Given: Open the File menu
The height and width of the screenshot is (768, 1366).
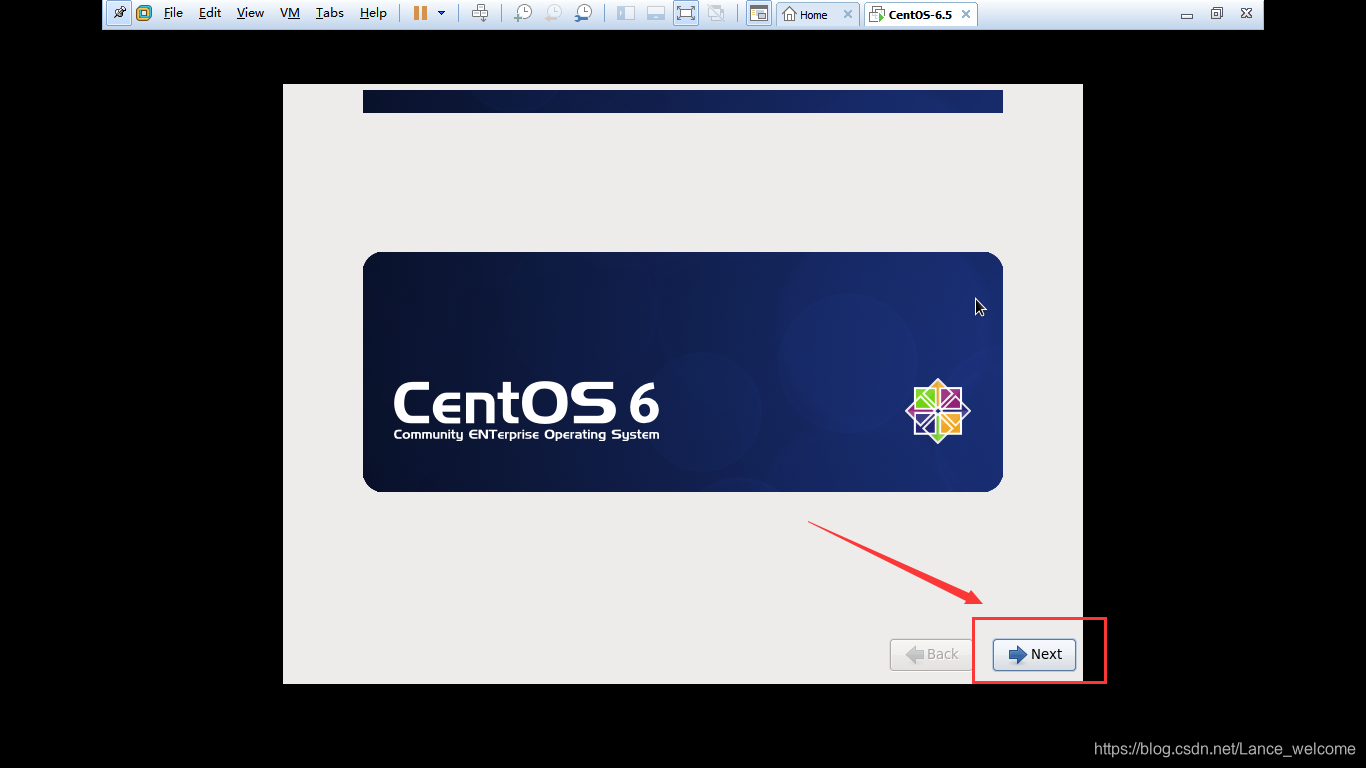Looking at the screenshot, I should [x=173, y=14].
